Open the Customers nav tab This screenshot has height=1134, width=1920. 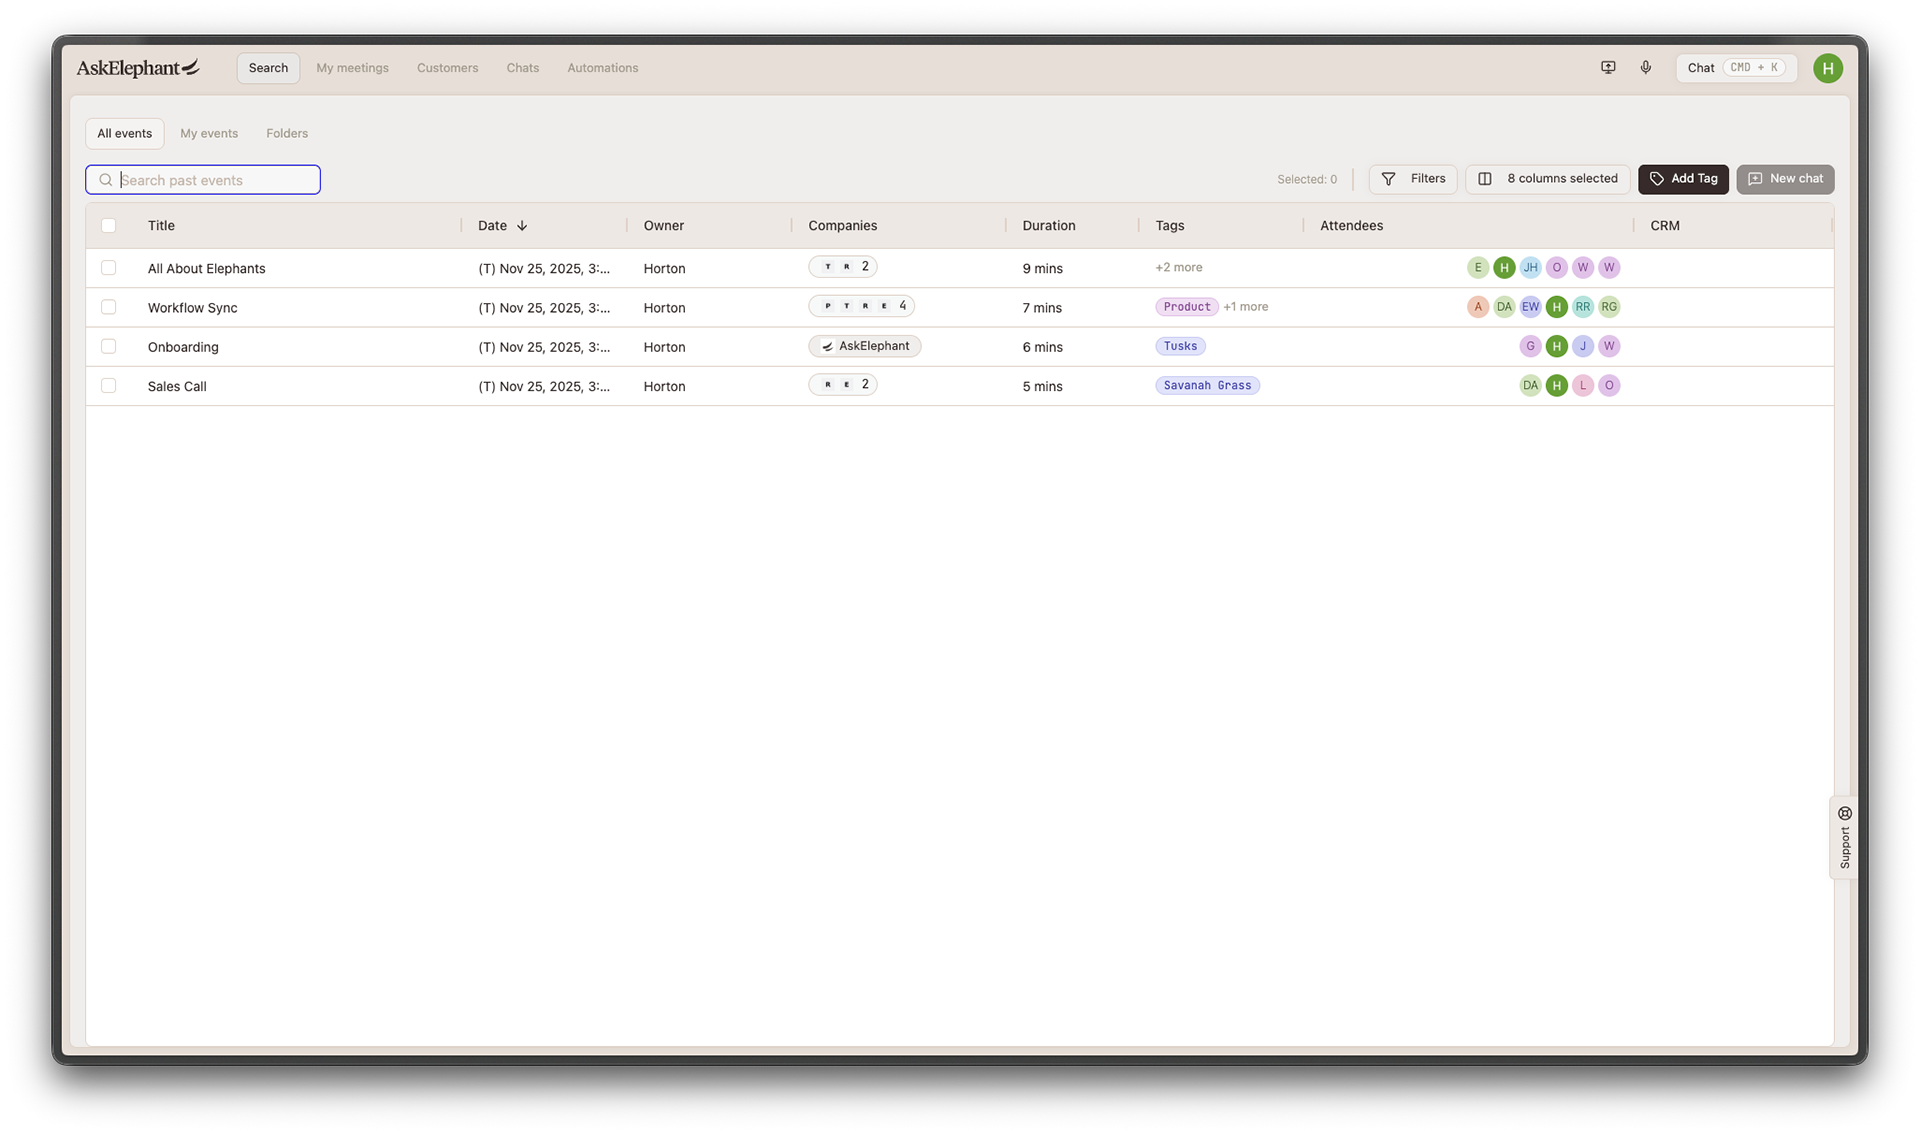[447, 68]
